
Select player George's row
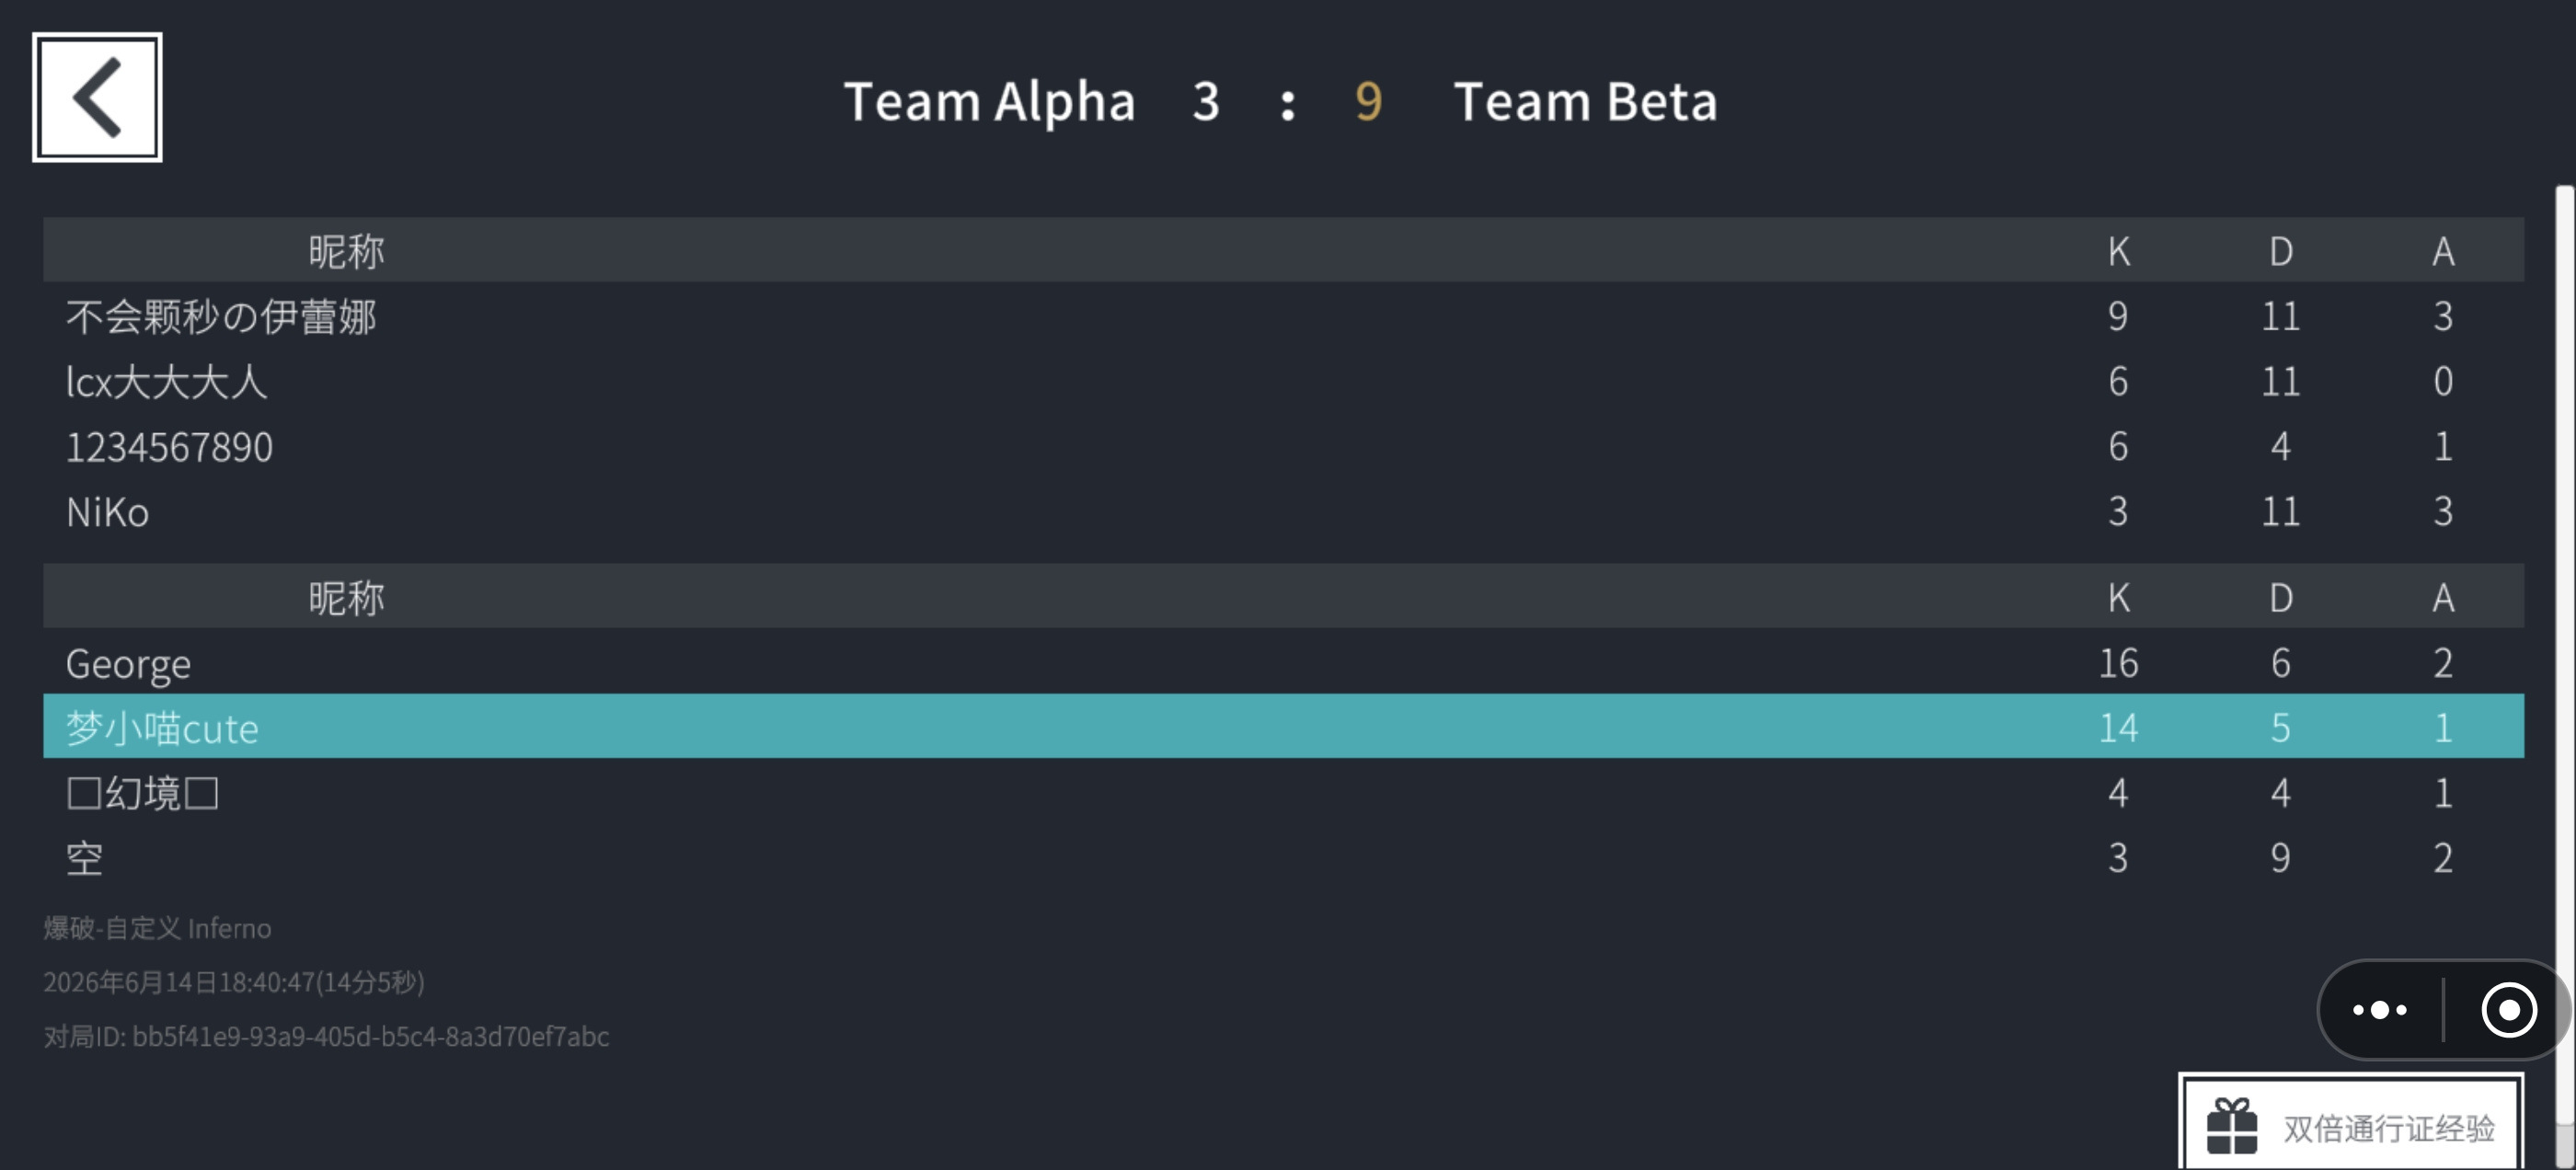point(1283,662)
